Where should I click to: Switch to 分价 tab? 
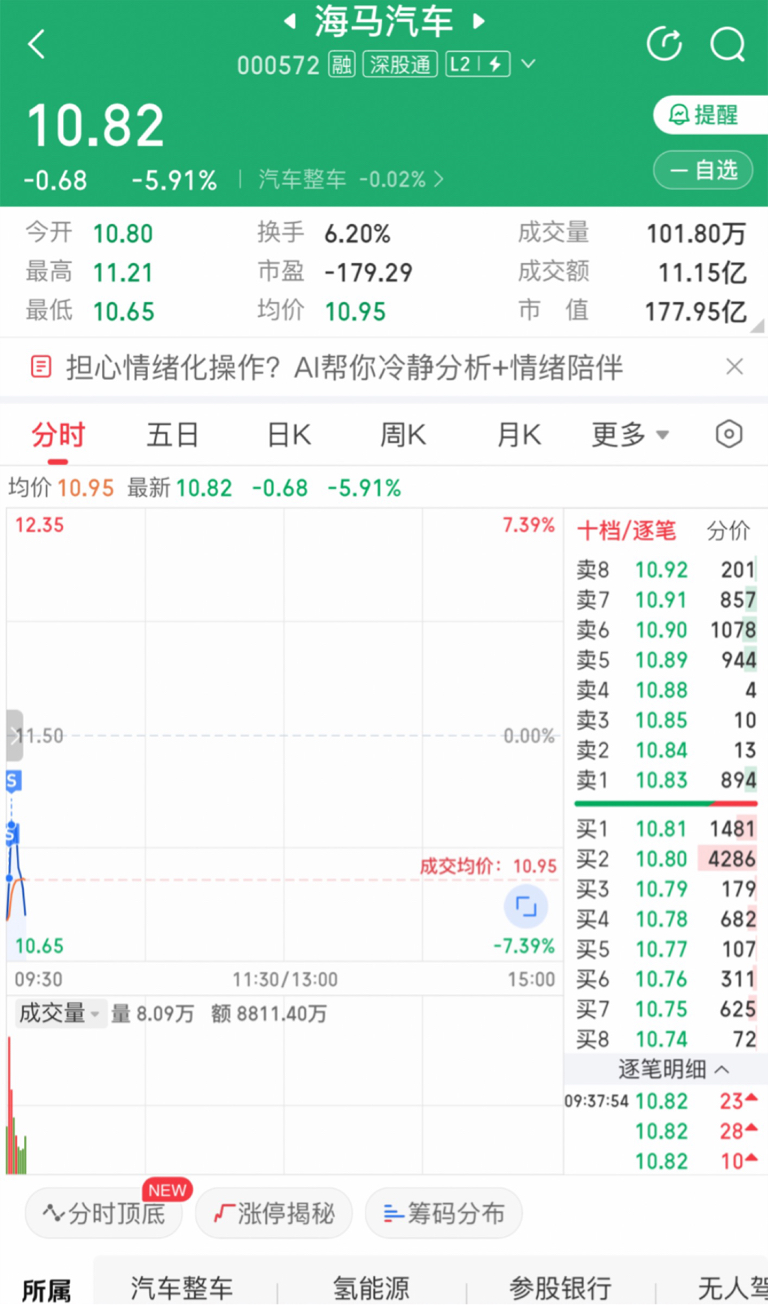728,530
